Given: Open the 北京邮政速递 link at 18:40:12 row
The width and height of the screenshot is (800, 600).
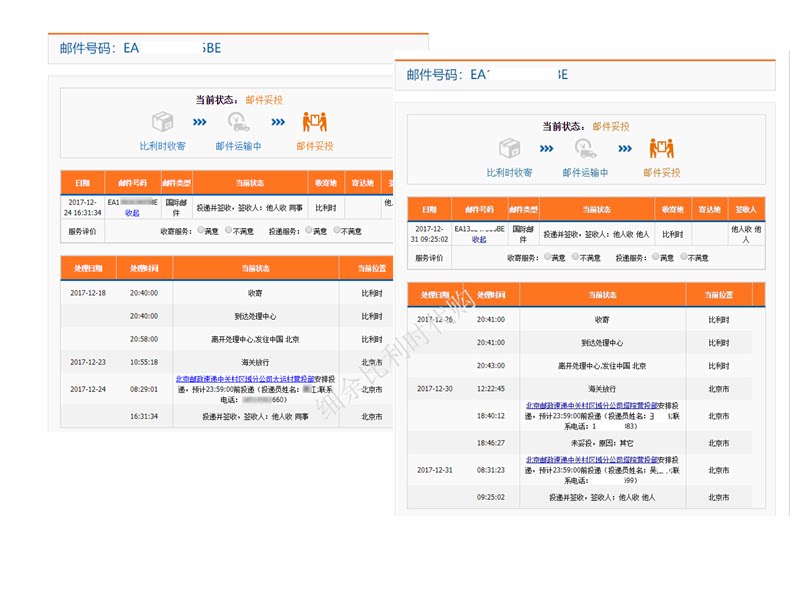Looking at the screenshot, I should [x=592, y=406].
